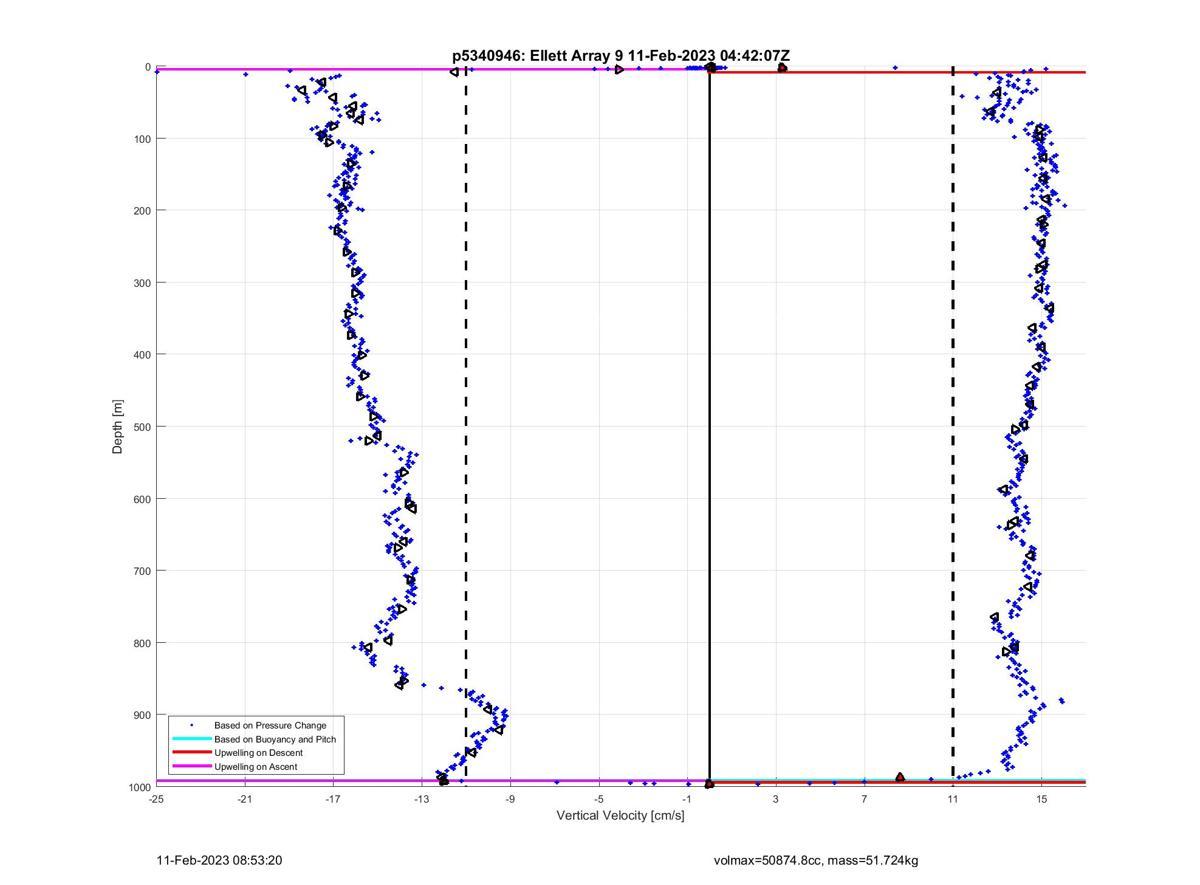
Task: Click the 'volmax=50874.8cc, mass=51.724kg' text
Action: coord(816,861)
